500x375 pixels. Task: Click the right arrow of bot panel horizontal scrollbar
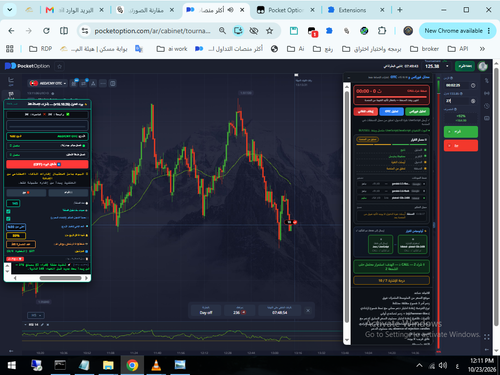pyautogui.click(x=87, y=278)
